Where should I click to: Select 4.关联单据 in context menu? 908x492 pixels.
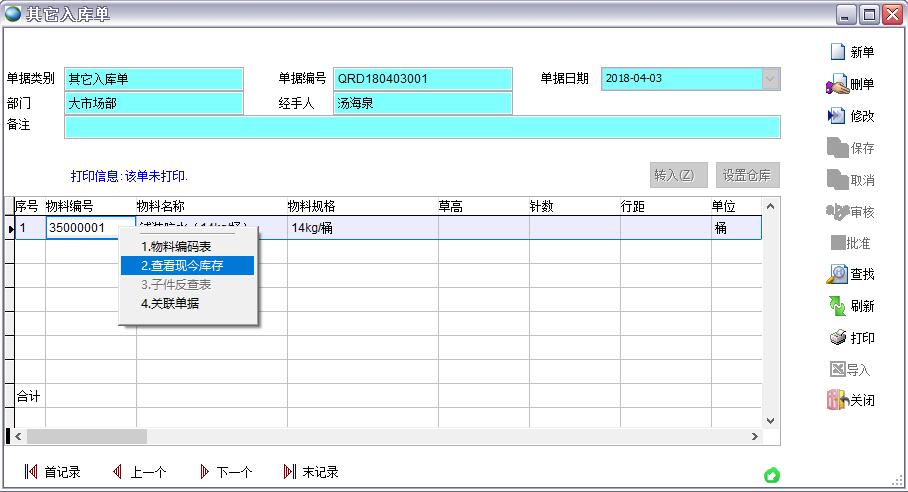170,303
